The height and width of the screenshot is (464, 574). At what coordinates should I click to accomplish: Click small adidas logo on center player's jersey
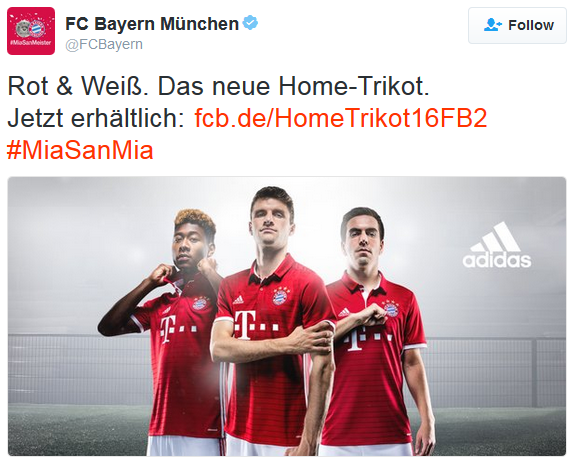click(238, 300)
